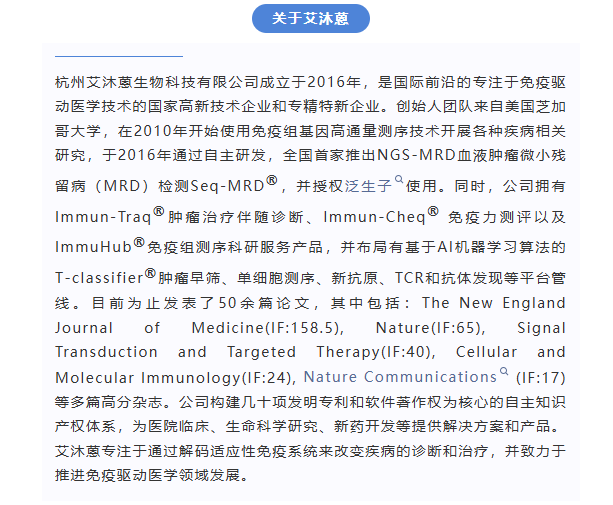
Task: Click the text (IF:17)
Action: pos(541,378)
